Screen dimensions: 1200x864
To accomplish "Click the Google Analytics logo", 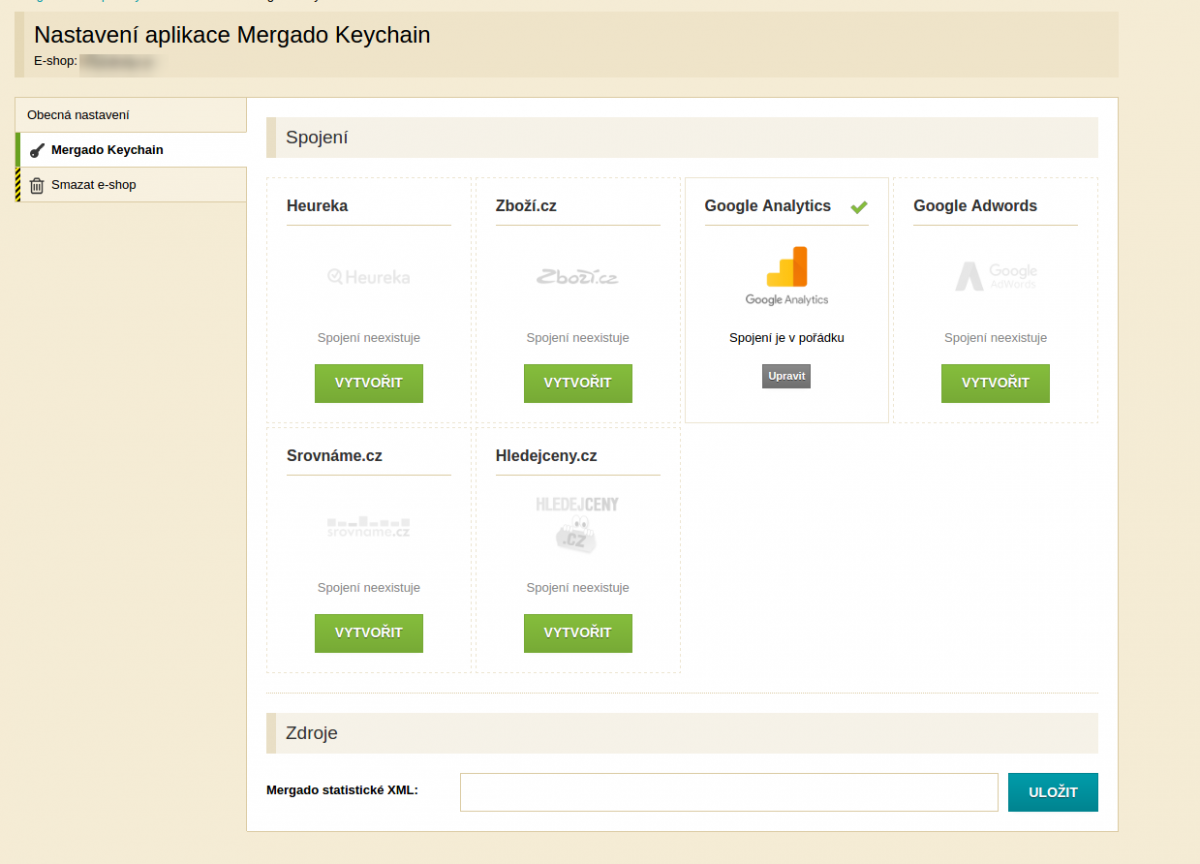I will (787, 276).
